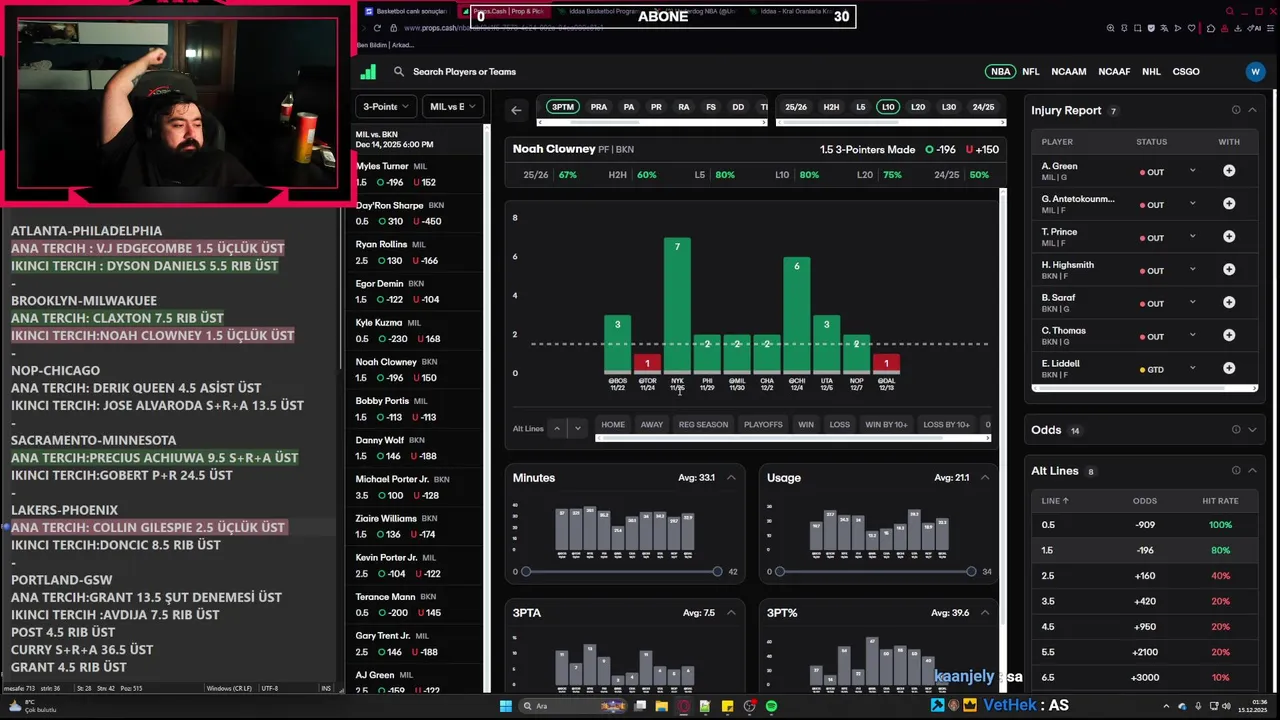Screen dimensions: 1280x720
Task: Select the L10 range pill
Action: pos(887,107)
